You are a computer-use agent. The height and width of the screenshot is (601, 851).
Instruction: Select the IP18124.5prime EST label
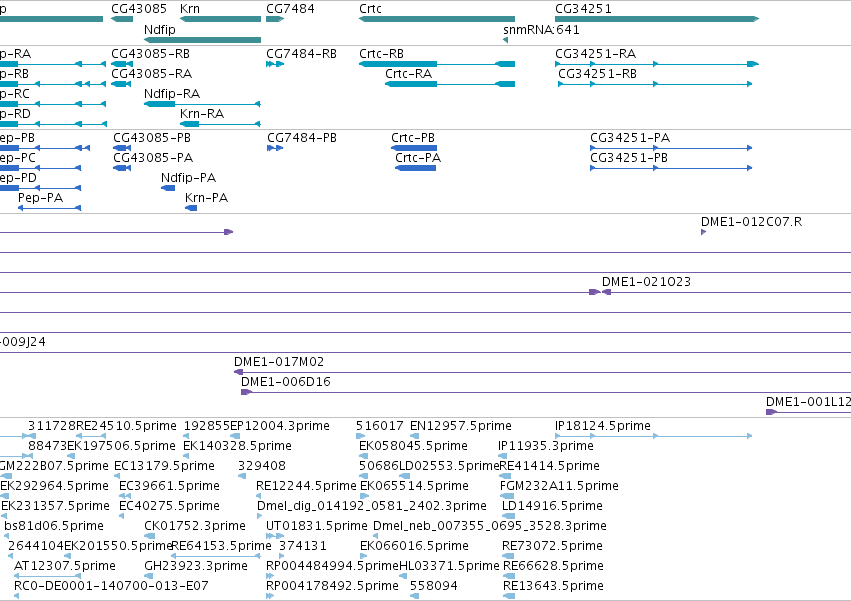pyautogui.click(x=602, y=426)
